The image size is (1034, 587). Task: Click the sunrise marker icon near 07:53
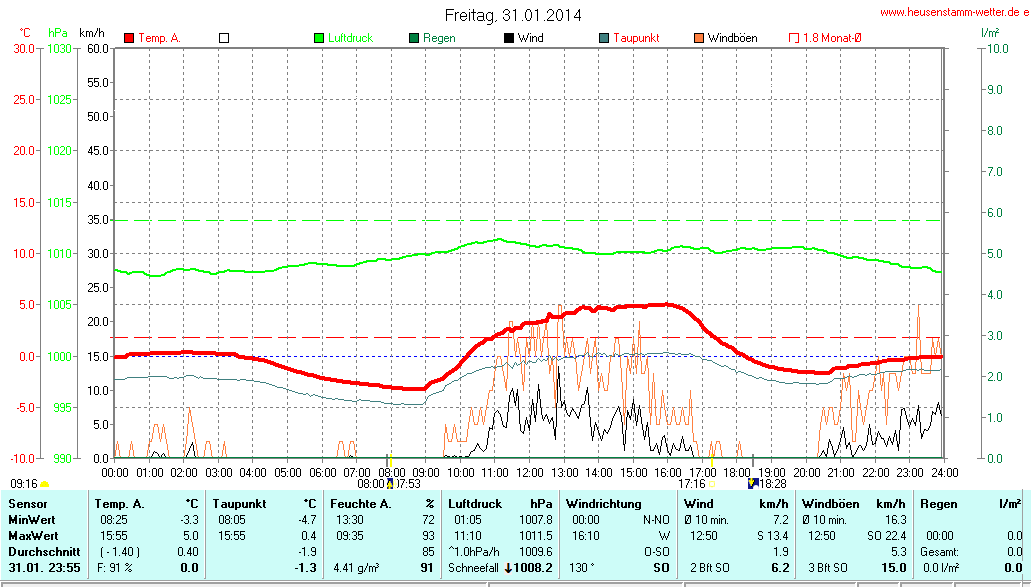click(x=390, y=483)
